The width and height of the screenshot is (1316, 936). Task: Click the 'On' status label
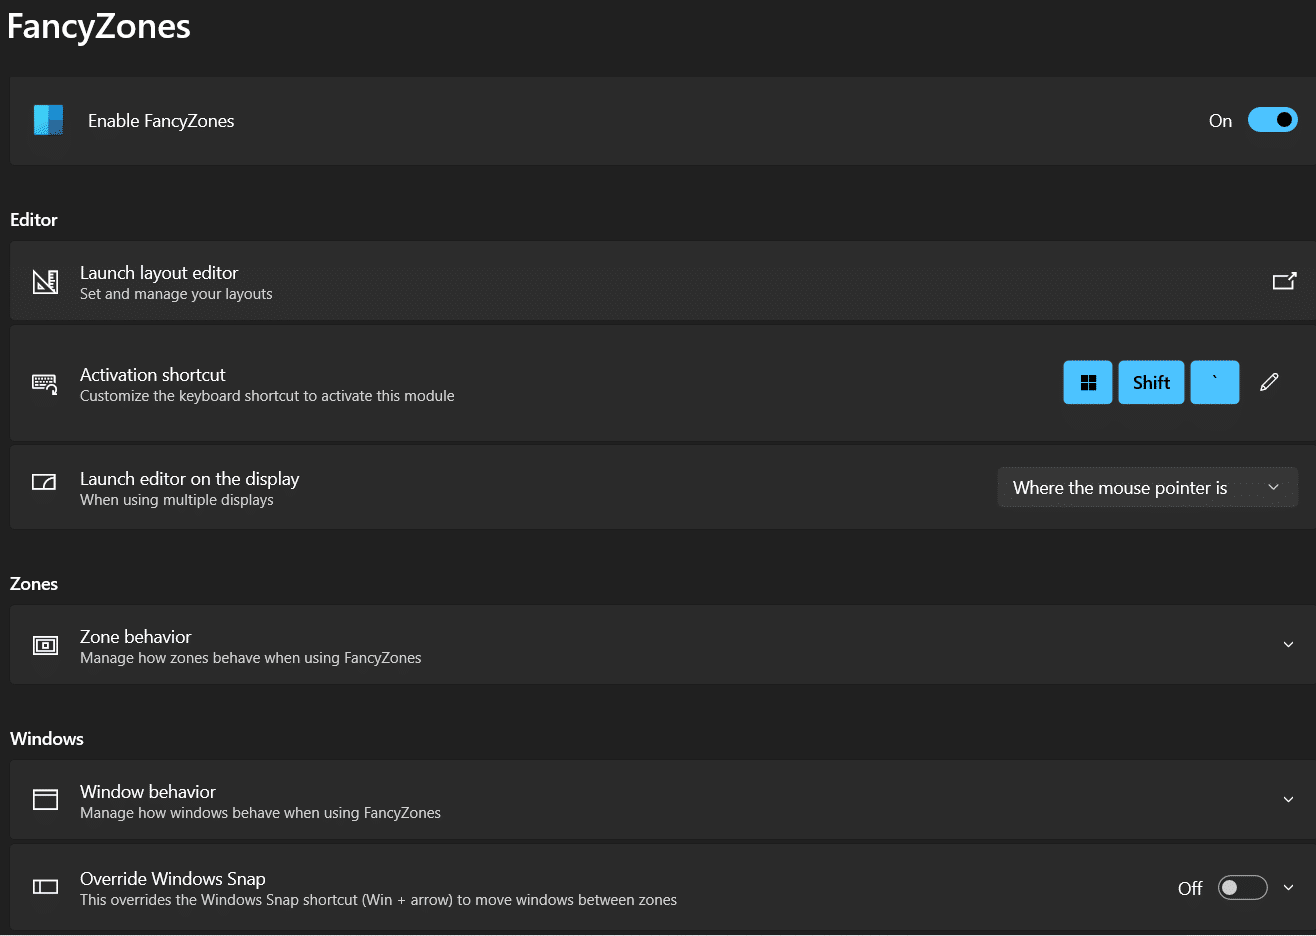1220,121
